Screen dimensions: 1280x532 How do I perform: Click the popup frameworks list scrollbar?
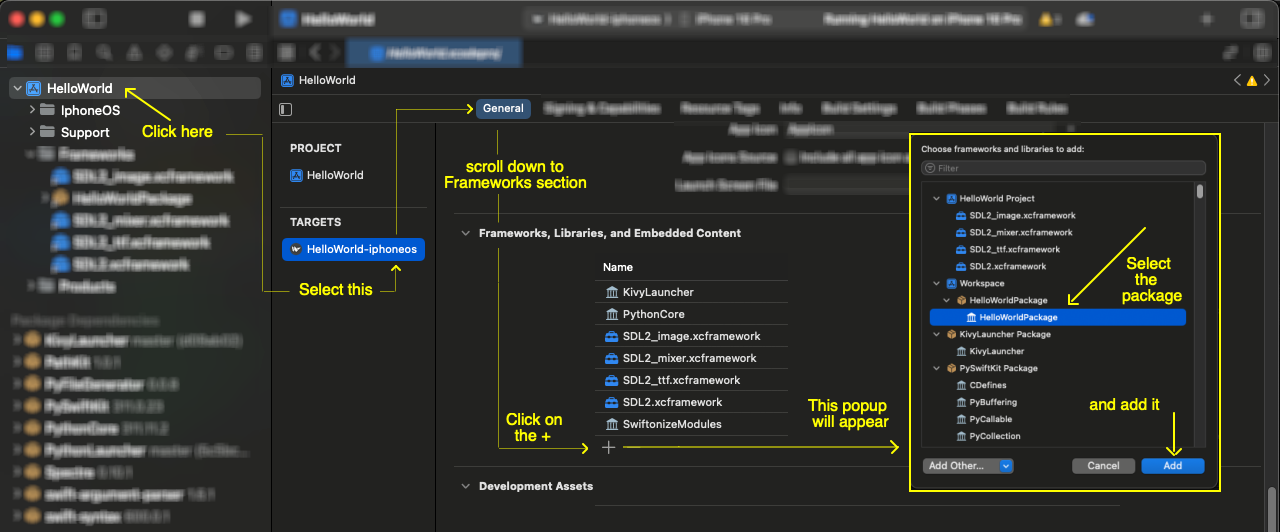(x=1200, y=193)
